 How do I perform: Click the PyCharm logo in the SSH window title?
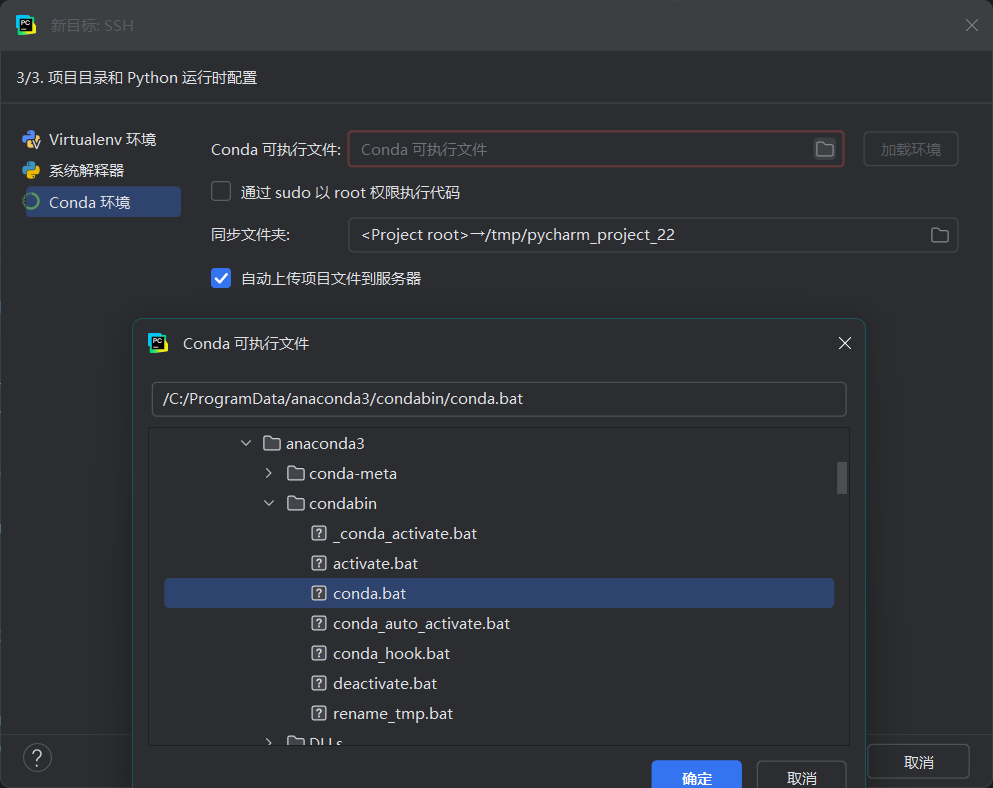coord(26,25)
